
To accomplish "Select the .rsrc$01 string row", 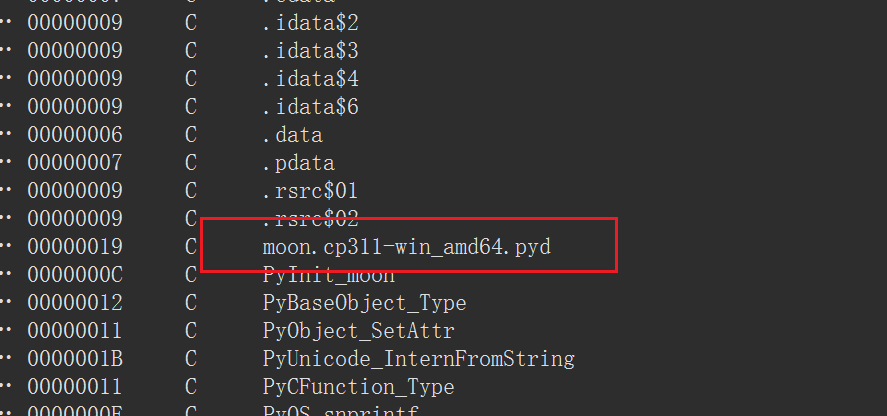I will click(x=309, y=190).
